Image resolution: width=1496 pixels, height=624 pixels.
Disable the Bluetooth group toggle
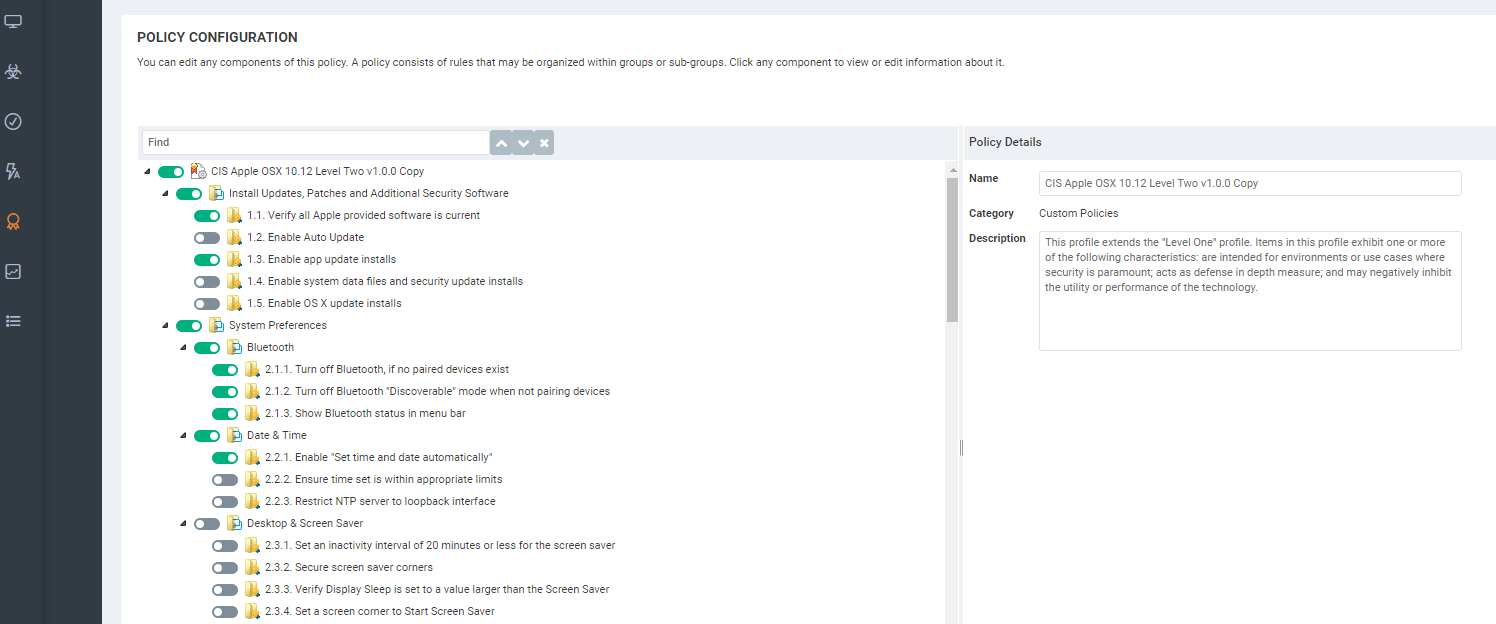[207, 348]
